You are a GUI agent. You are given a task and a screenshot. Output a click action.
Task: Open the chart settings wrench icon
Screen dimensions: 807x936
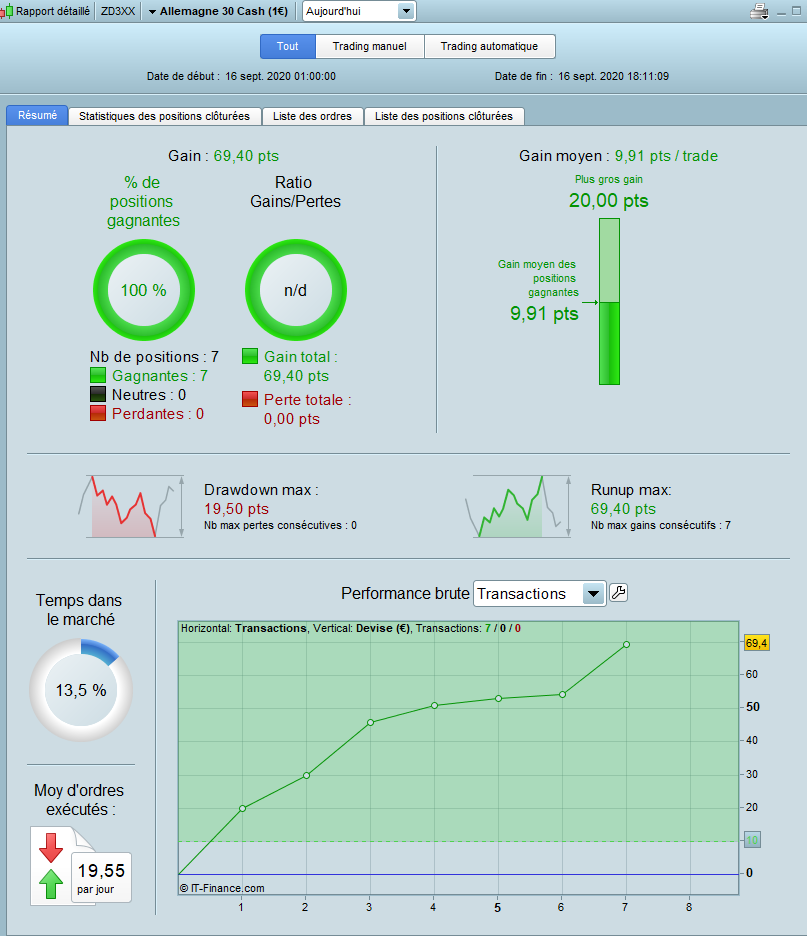click(x=618, y=593)
